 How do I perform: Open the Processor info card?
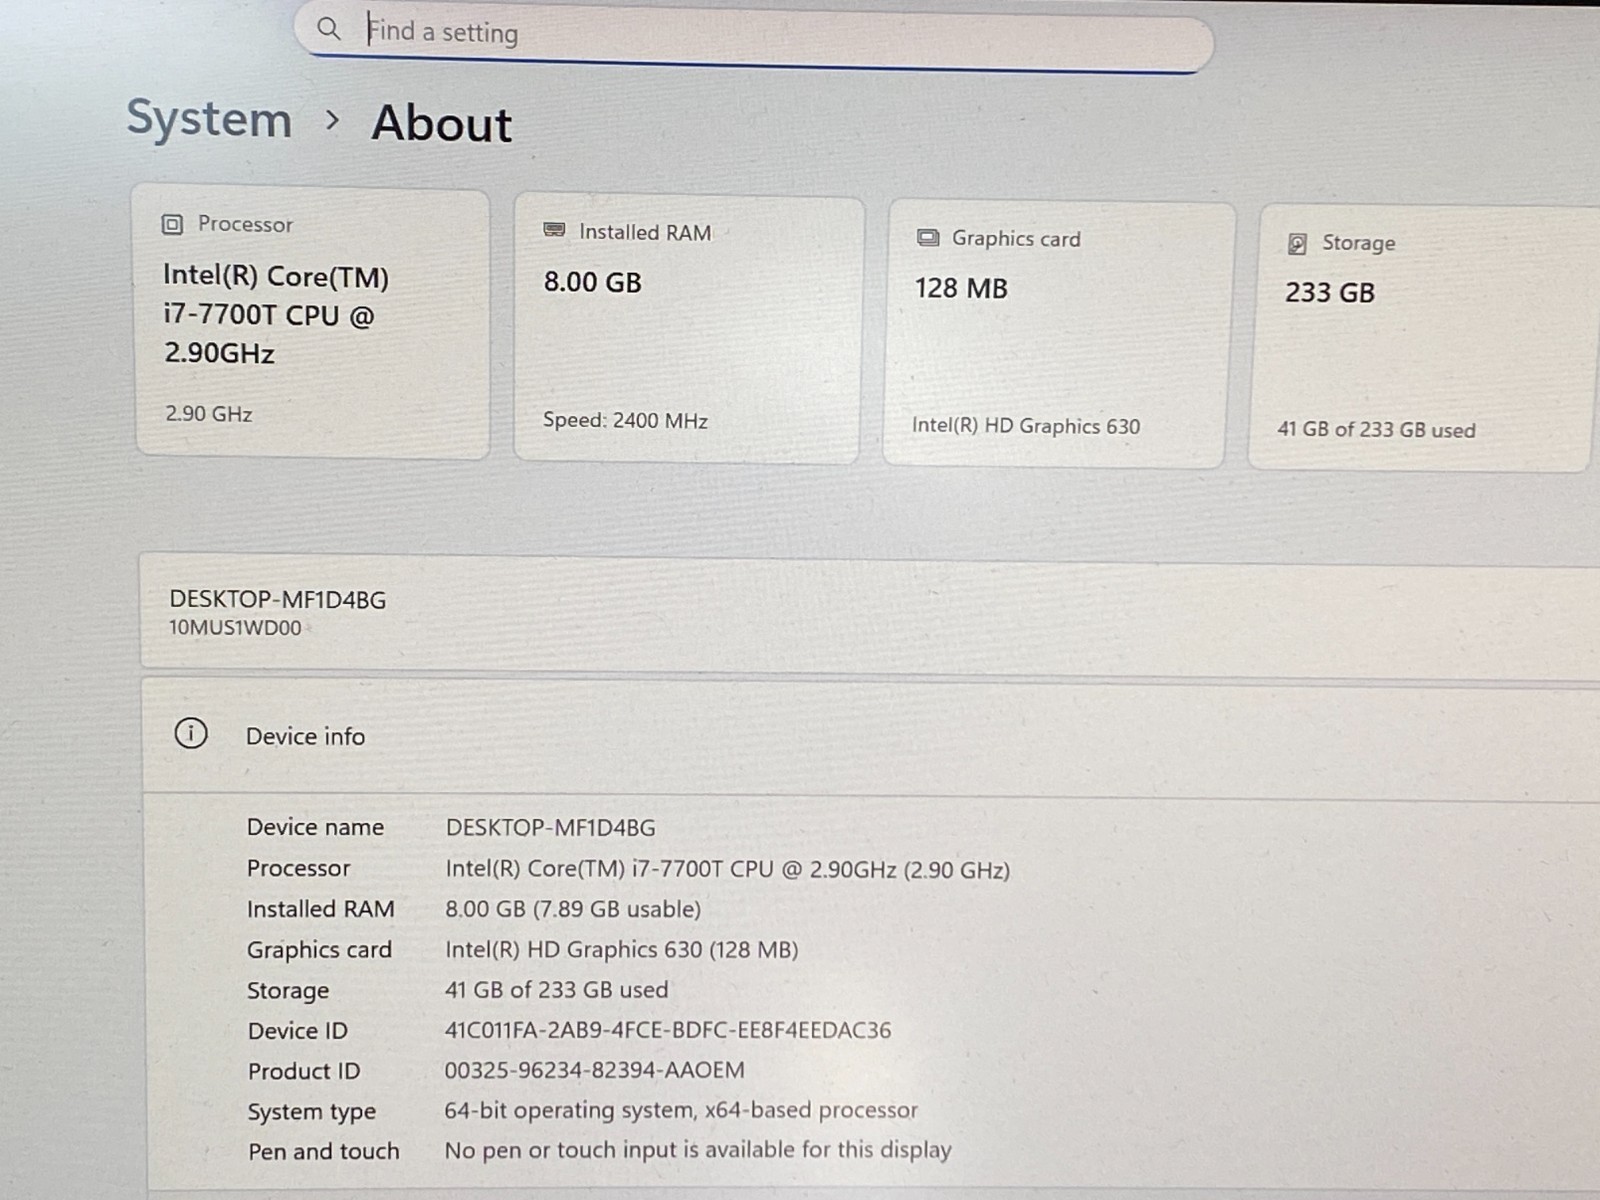coord(312,321)
